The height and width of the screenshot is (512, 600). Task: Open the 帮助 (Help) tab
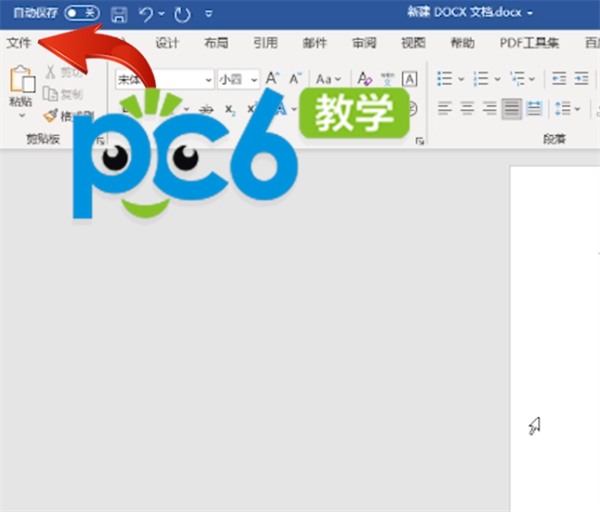click(x=463, y=42)
